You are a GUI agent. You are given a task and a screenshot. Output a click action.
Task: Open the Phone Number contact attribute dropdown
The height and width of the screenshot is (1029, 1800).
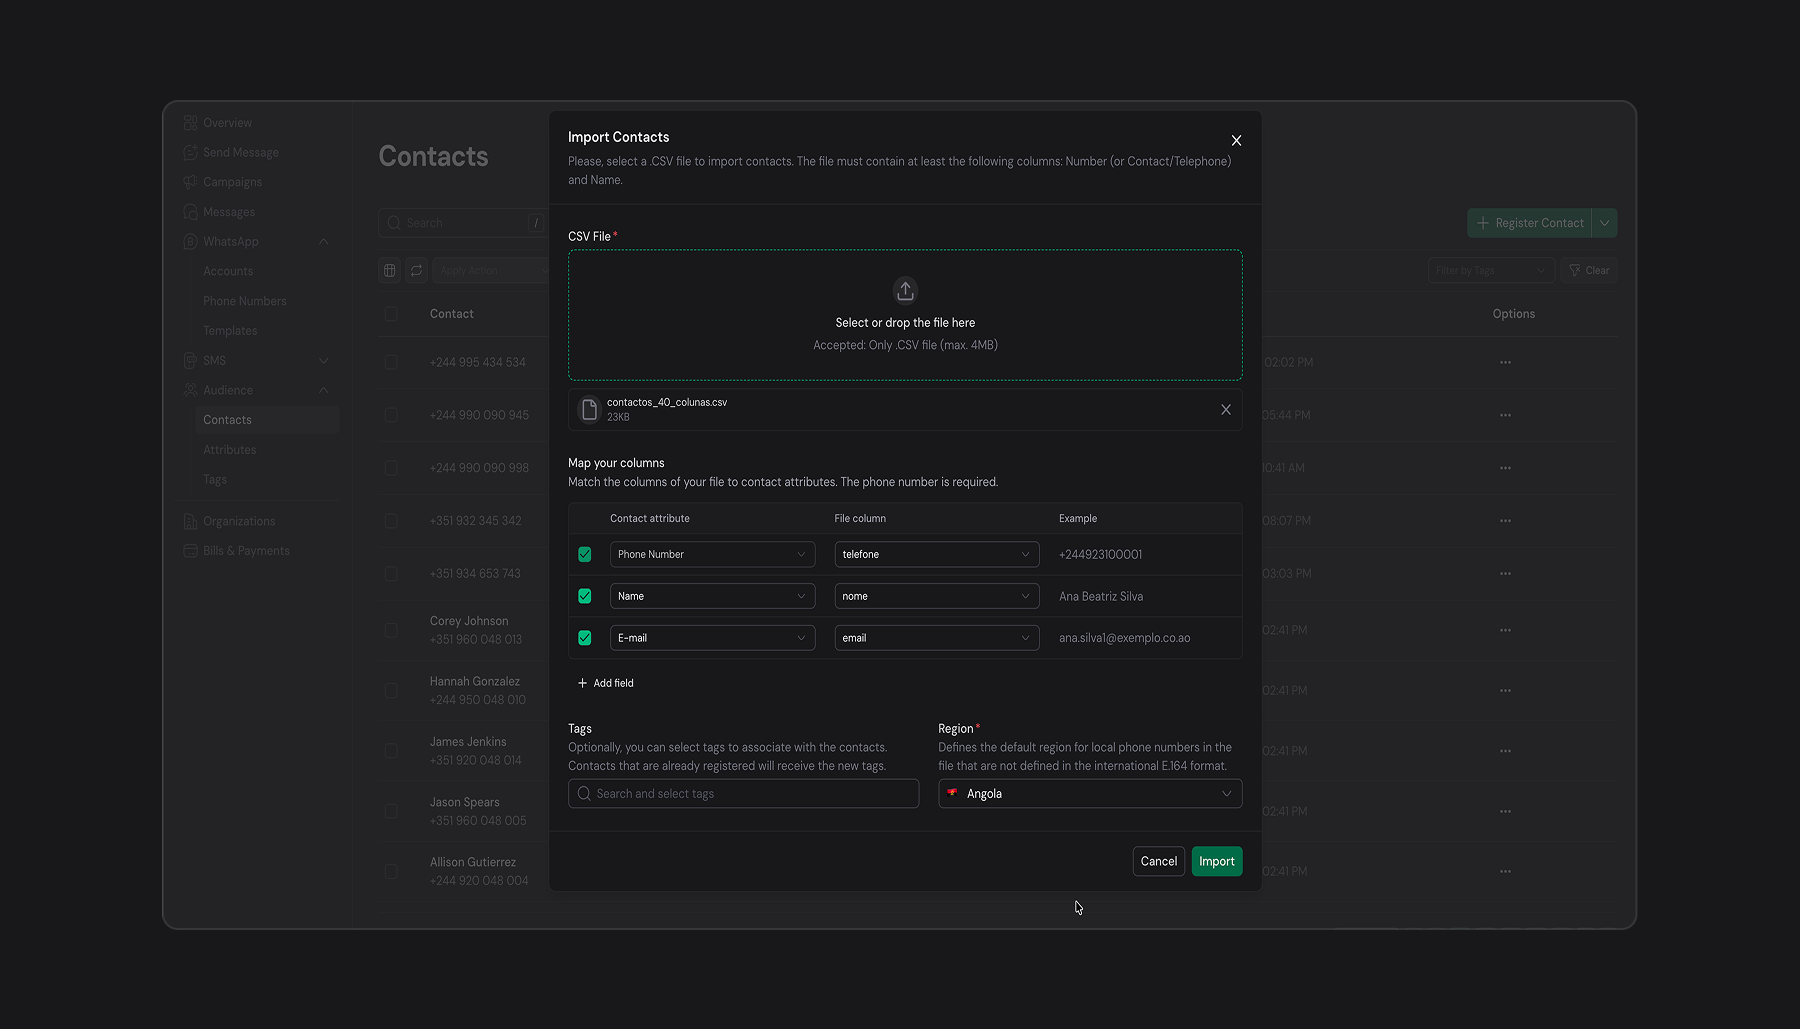pos(712,555)
